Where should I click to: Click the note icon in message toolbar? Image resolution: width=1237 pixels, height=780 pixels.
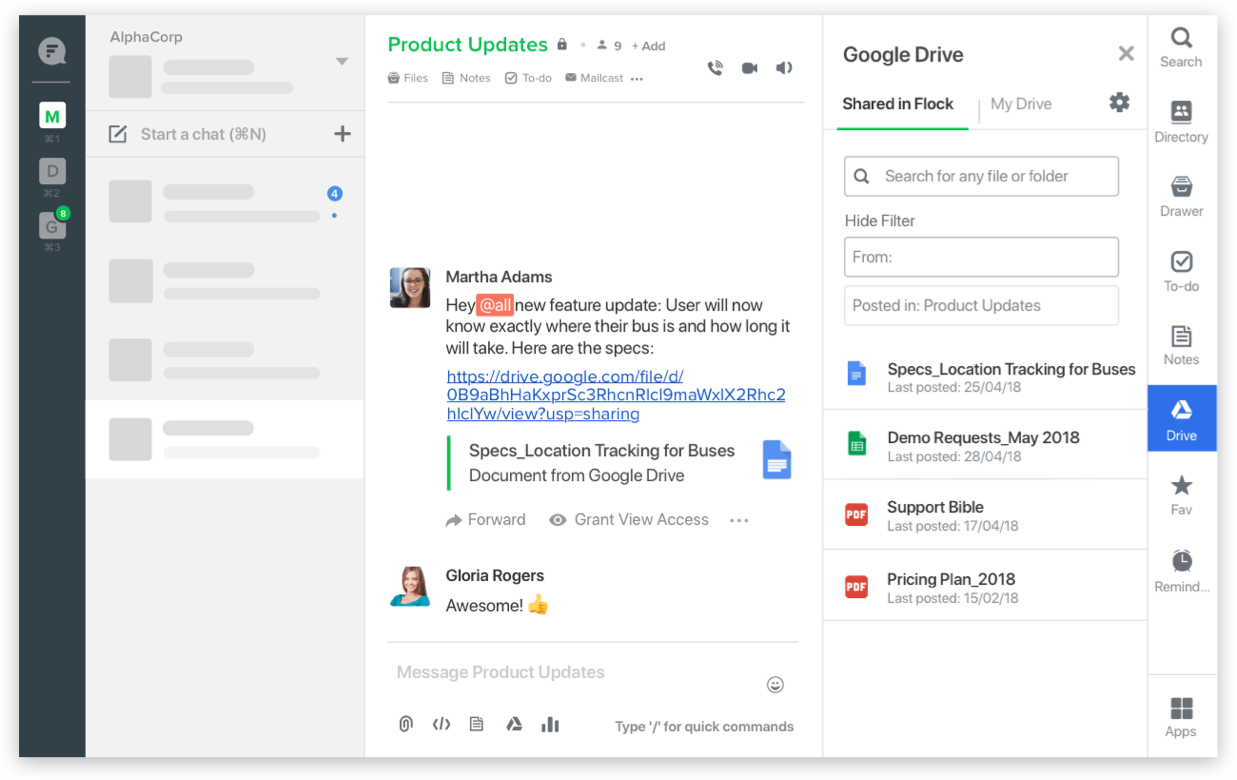476,724
